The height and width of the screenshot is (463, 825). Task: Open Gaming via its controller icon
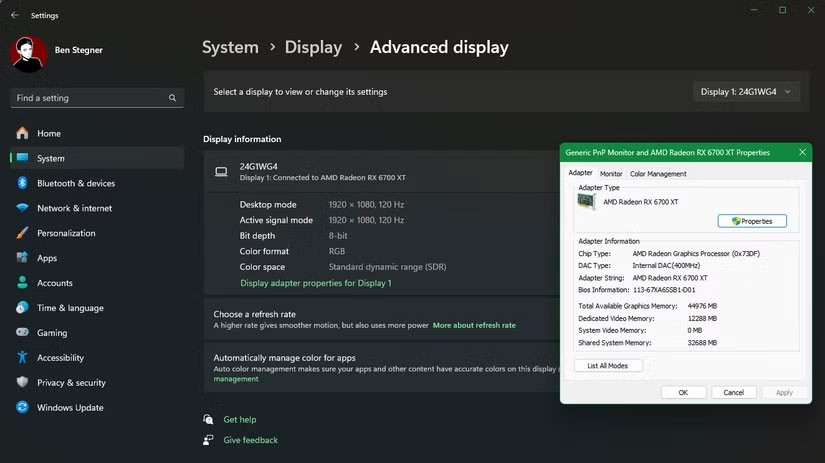22,333
